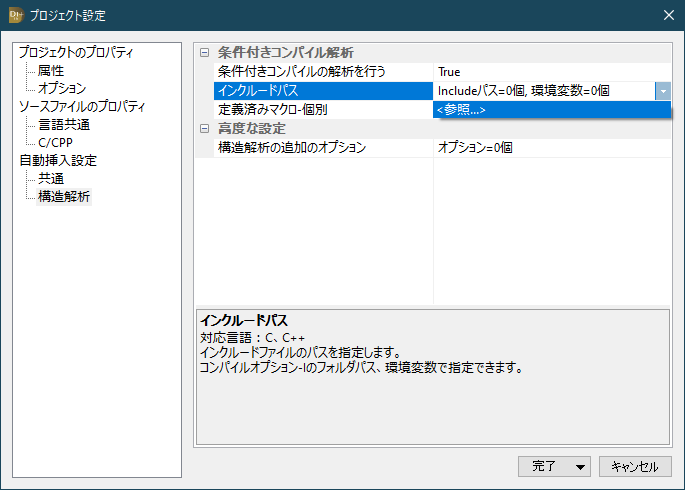Collapse the 条件付きコンパイル解析 section
This screenshot has height=490, width=685.
tap(205, 52)
